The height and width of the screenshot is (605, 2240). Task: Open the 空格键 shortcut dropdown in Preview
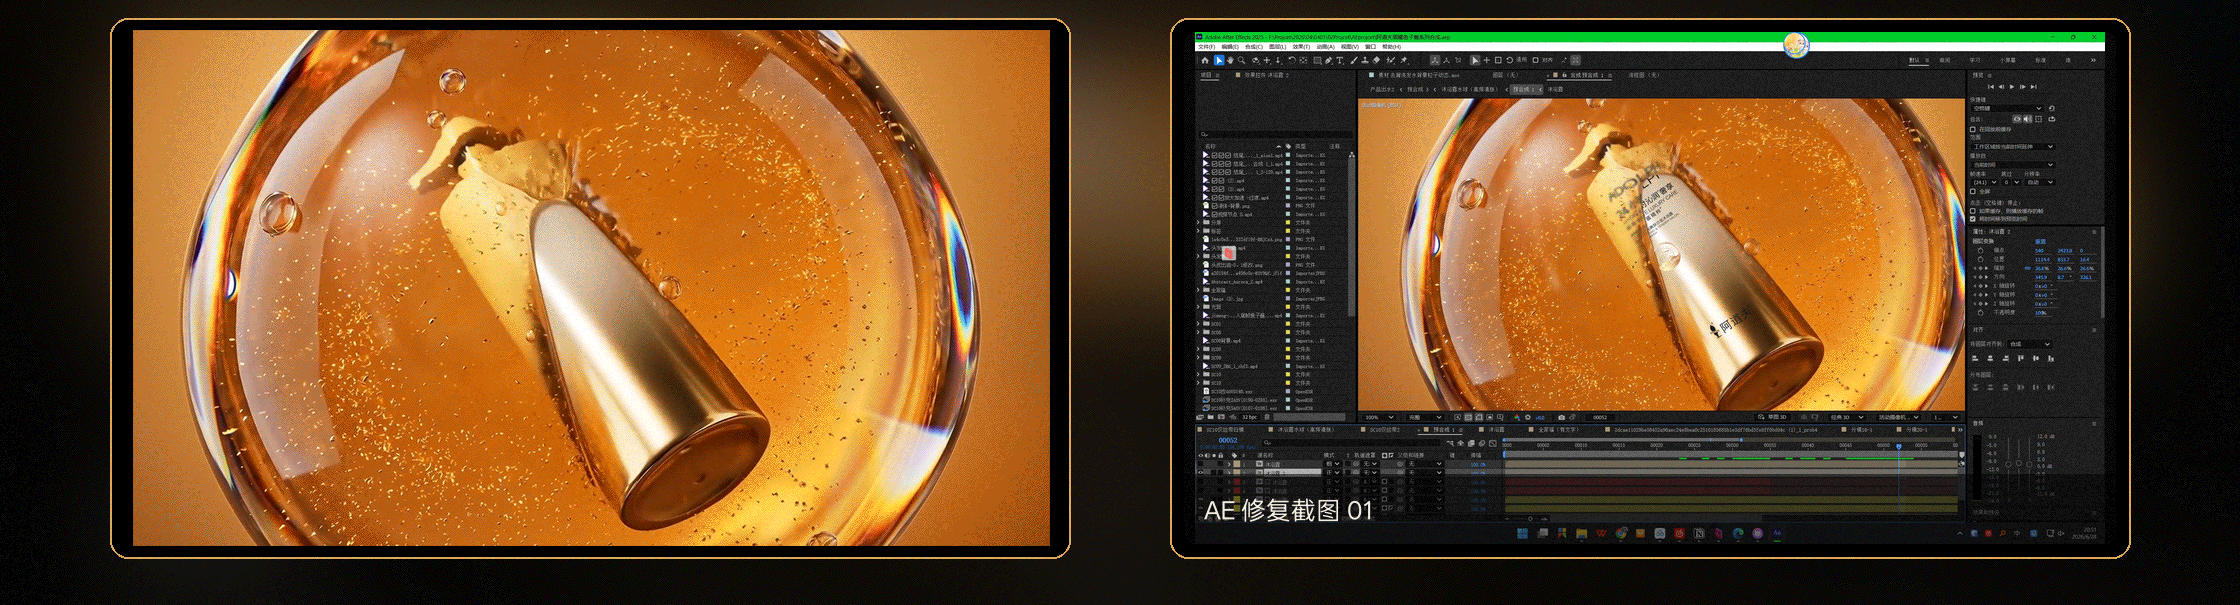2007,108
